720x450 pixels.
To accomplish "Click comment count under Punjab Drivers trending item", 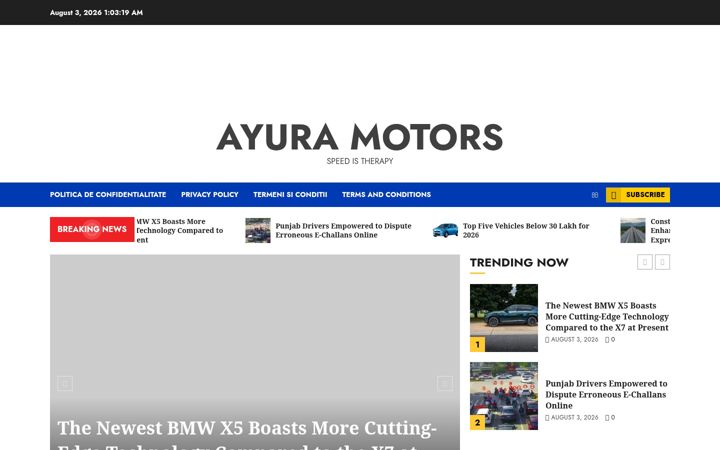I will click(610, 418).
